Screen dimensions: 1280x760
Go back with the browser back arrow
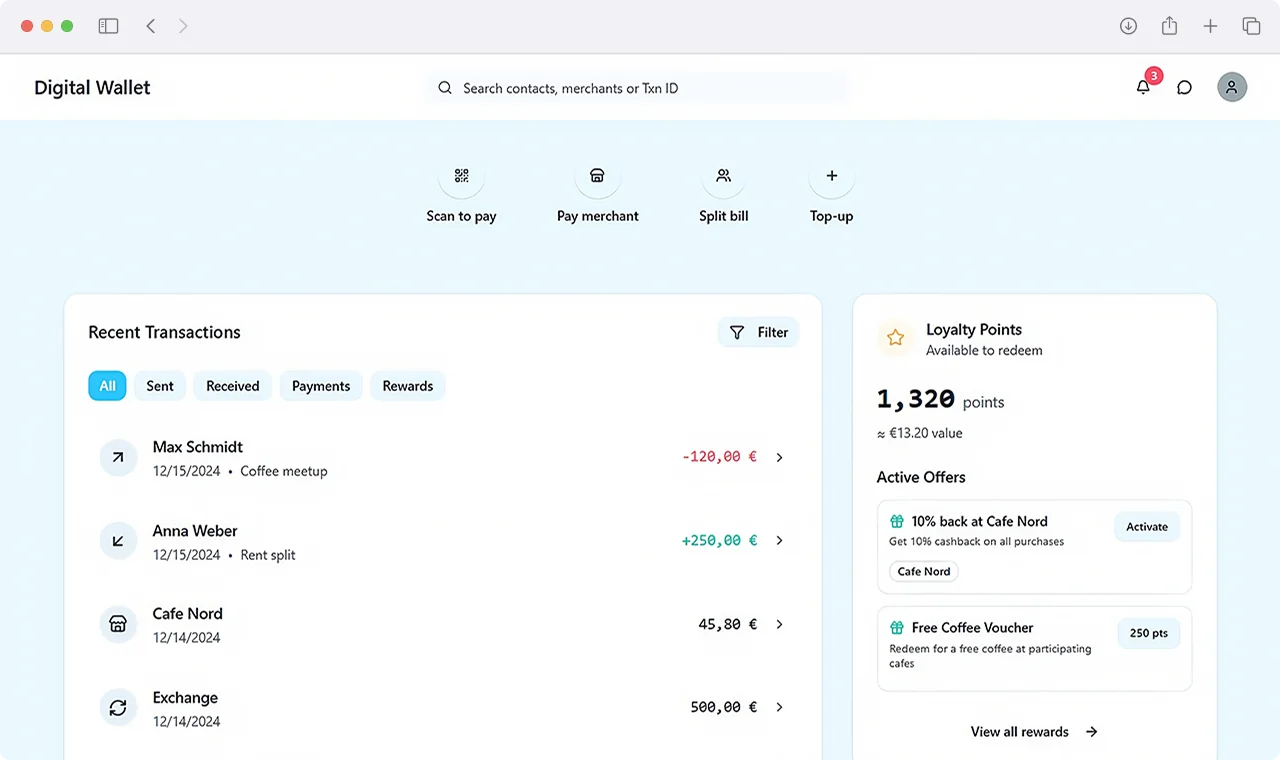coord(151,26)
